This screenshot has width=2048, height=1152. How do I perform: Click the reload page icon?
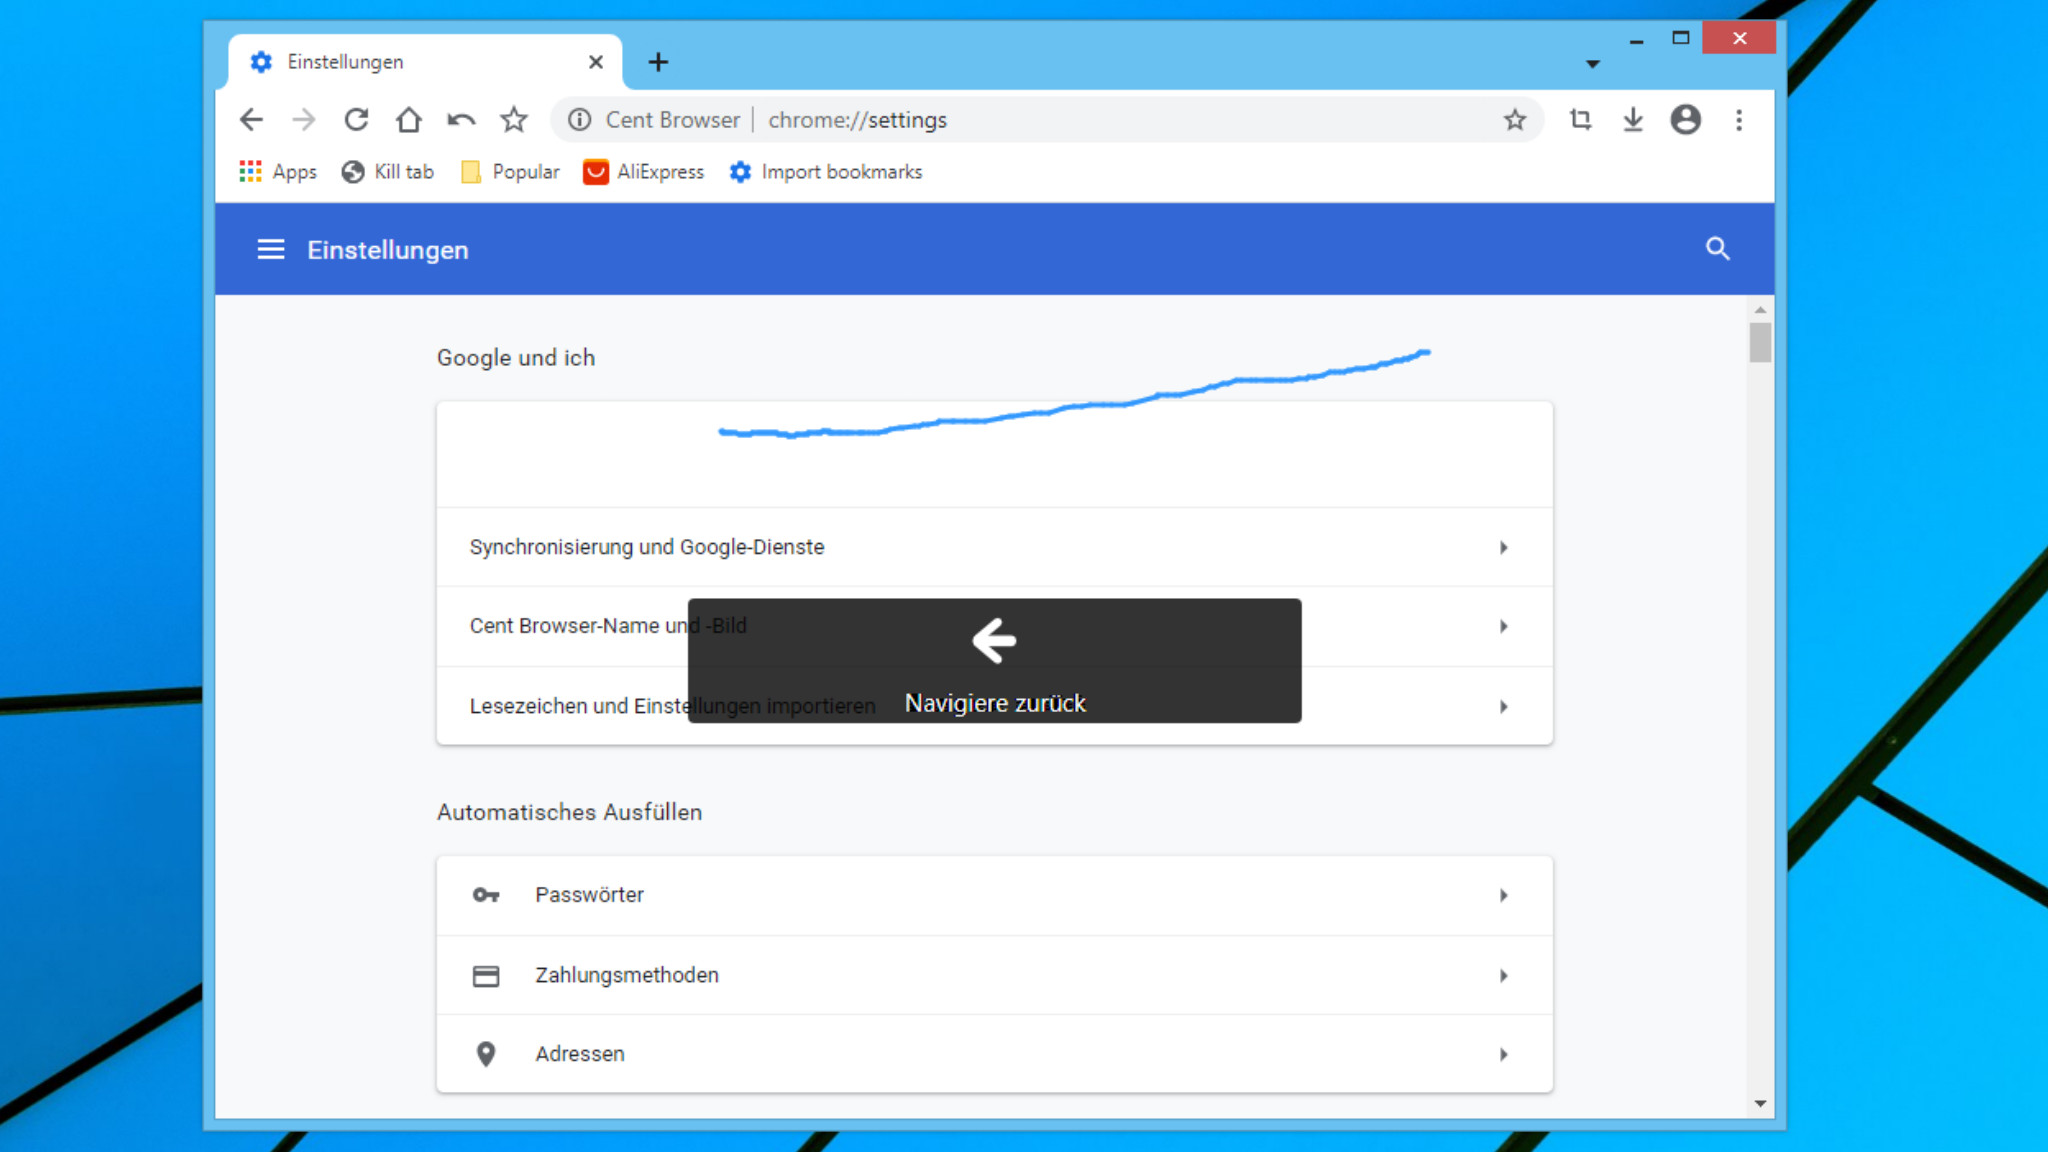pos(357,120)
